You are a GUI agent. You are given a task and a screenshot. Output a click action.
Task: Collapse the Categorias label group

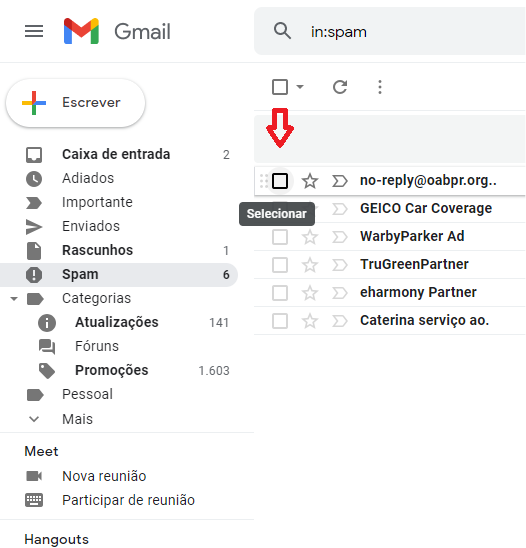point(14,298)
